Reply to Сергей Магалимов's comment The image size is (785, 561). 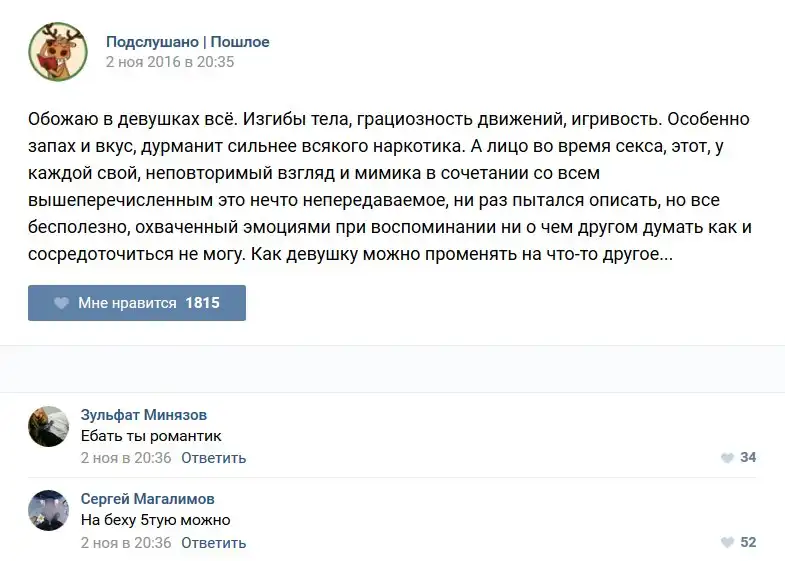coord(214,543)
